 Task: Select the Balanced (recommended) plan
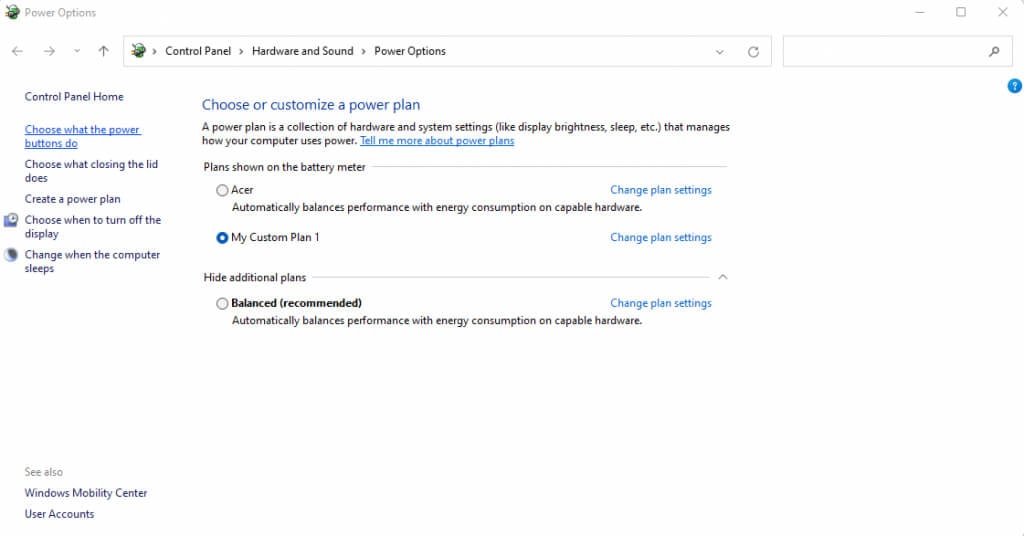coord(222,303)
